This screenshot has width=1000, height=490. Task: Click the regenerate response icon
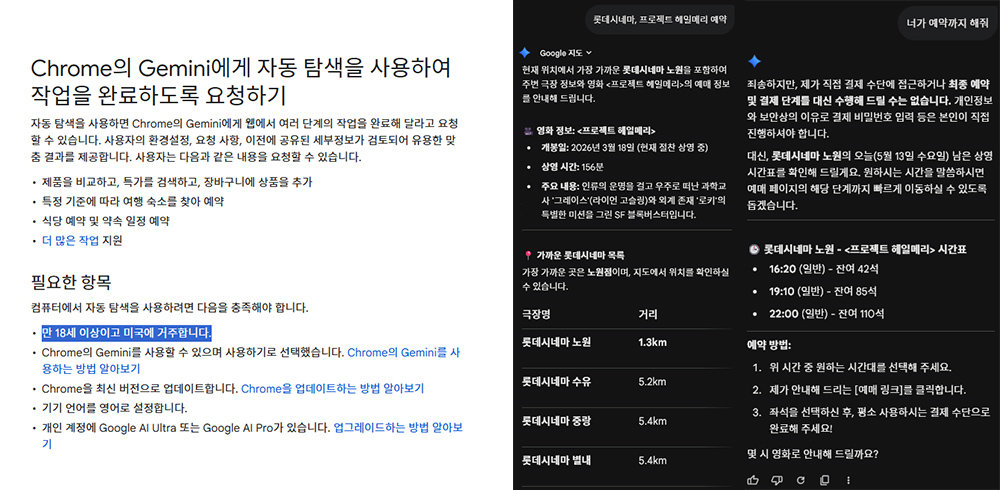point(801,480)
